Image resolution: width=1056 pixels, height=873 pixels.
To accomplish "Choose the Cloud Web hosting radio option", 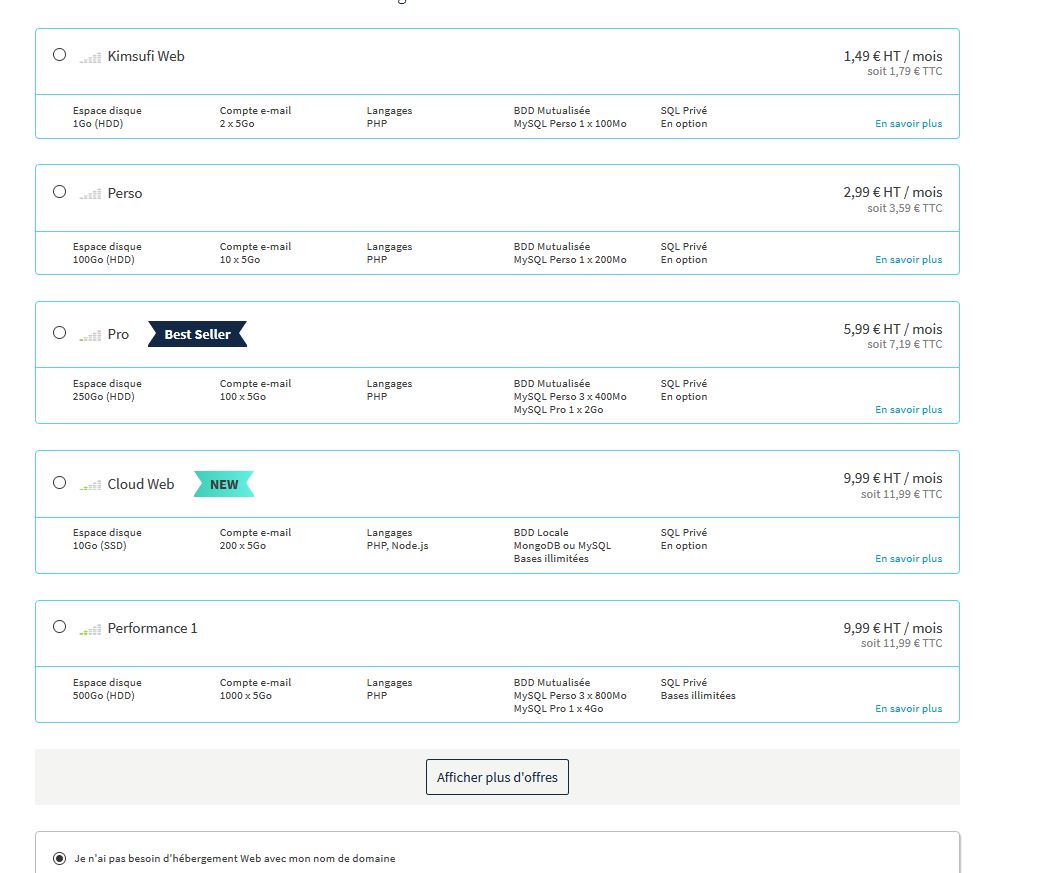I will coord(59,483).
